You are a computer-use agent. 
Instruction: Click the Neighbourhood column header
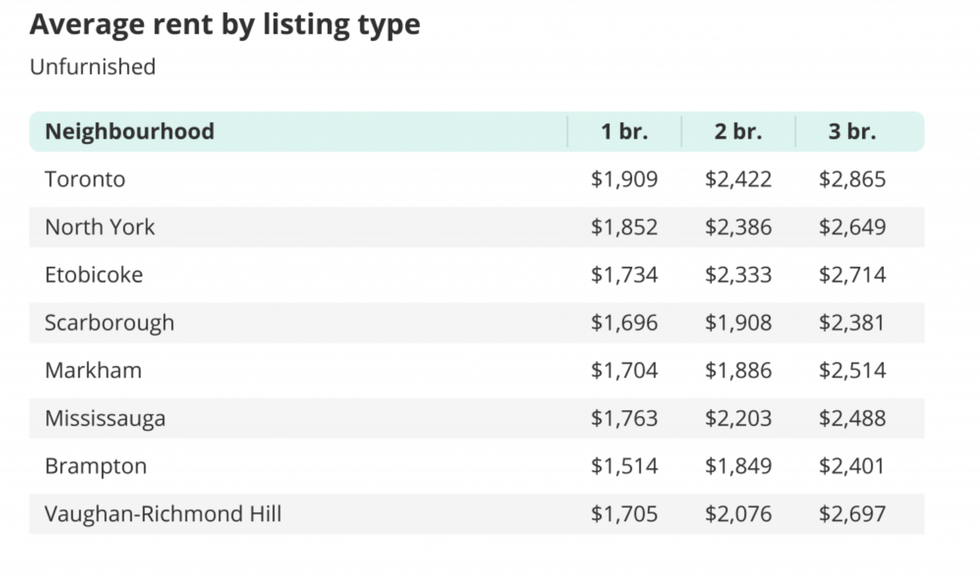tap(129, 131)
